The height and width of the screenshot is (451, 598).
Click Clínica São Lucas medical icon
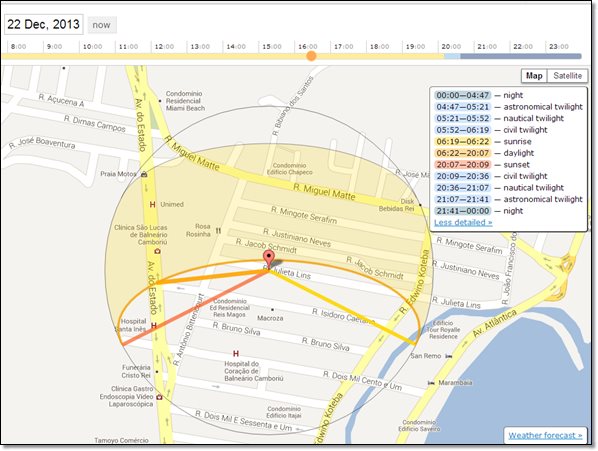pyautogui.click(x=157, y=251)
